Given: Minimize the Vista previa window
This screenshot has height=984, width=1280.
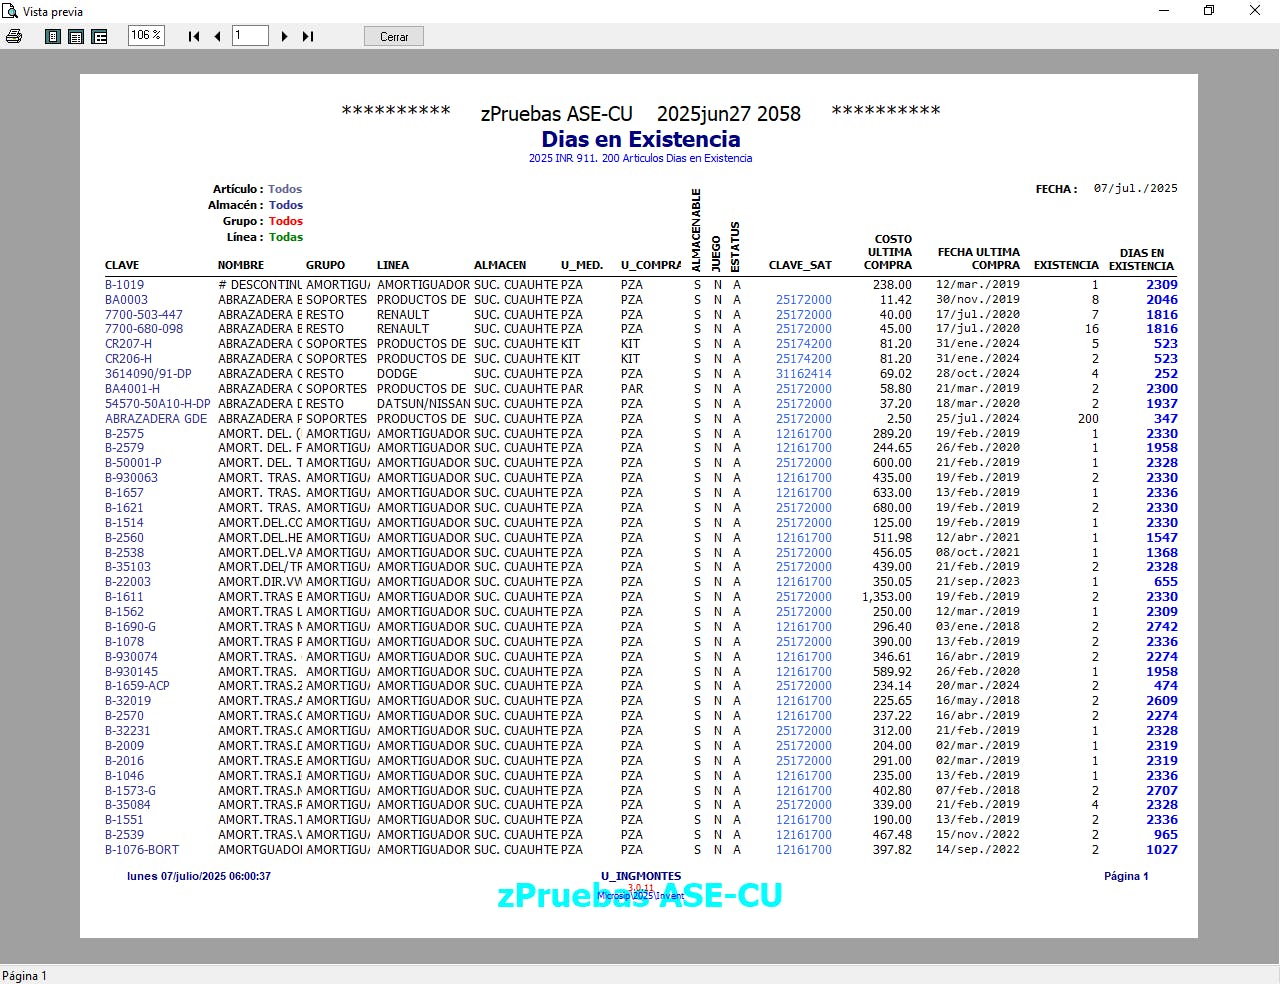Looking at the screenshot, I should (1164, 11).
